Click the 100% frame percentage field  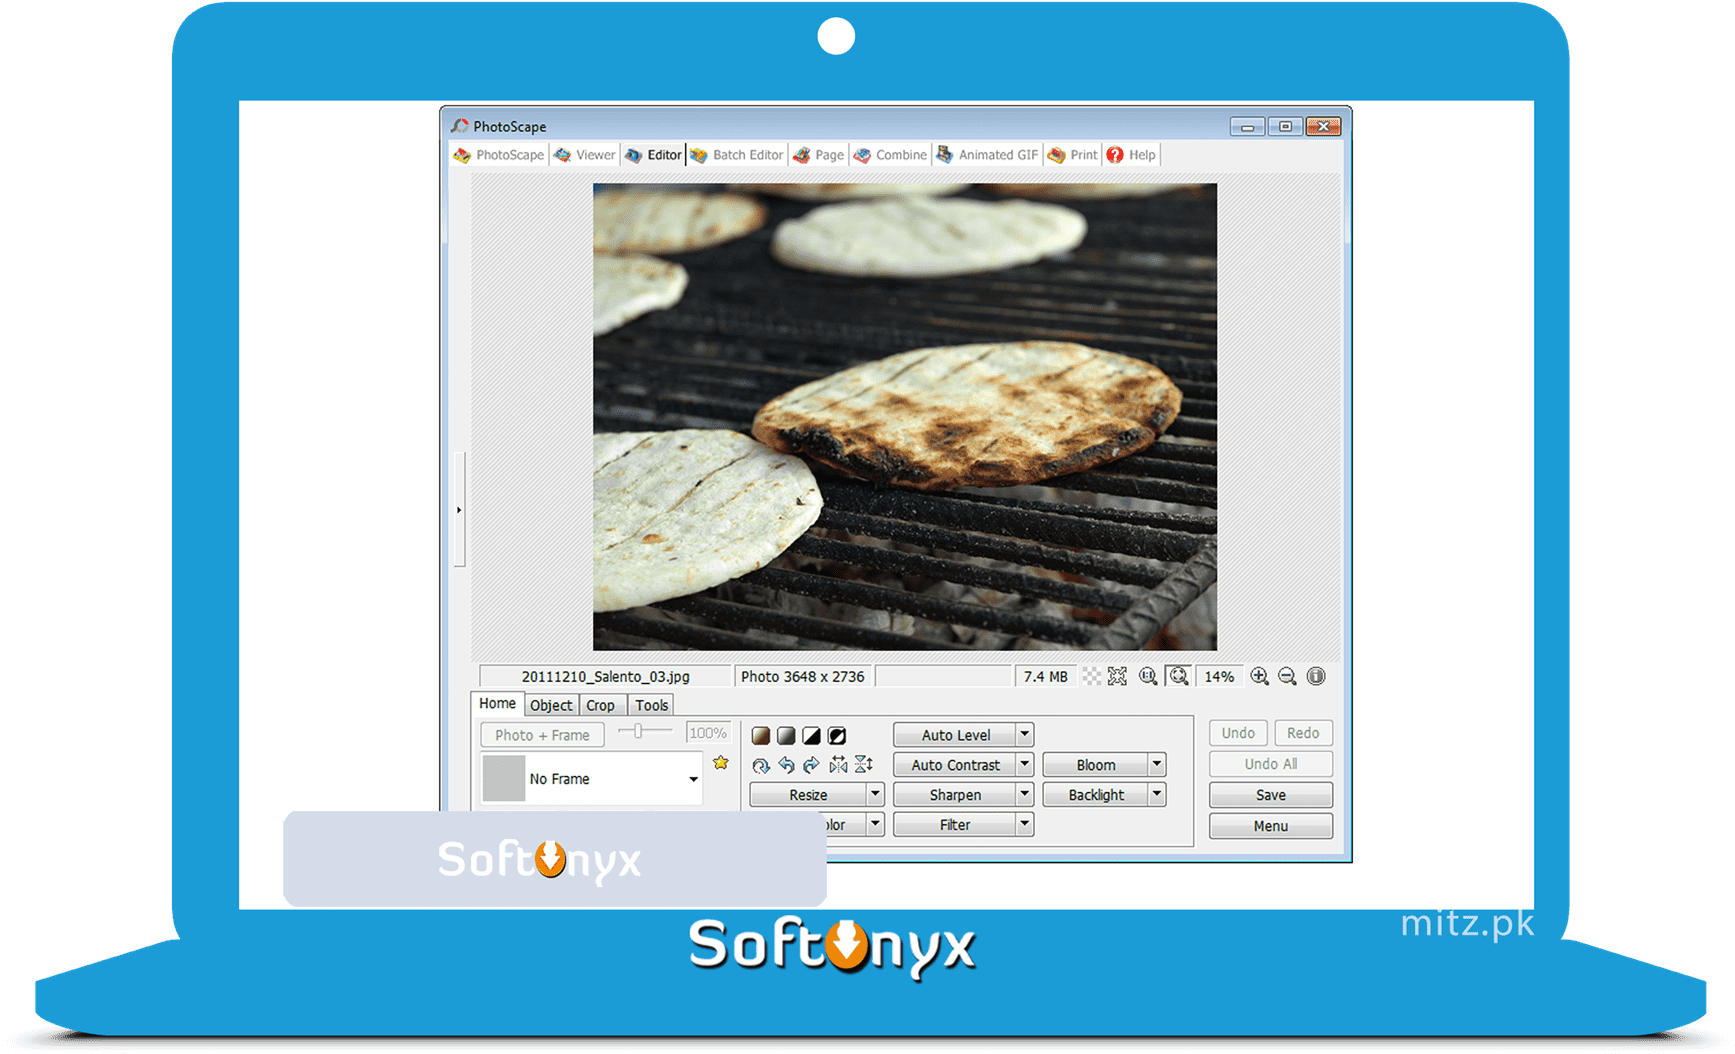tap(708, 734)
